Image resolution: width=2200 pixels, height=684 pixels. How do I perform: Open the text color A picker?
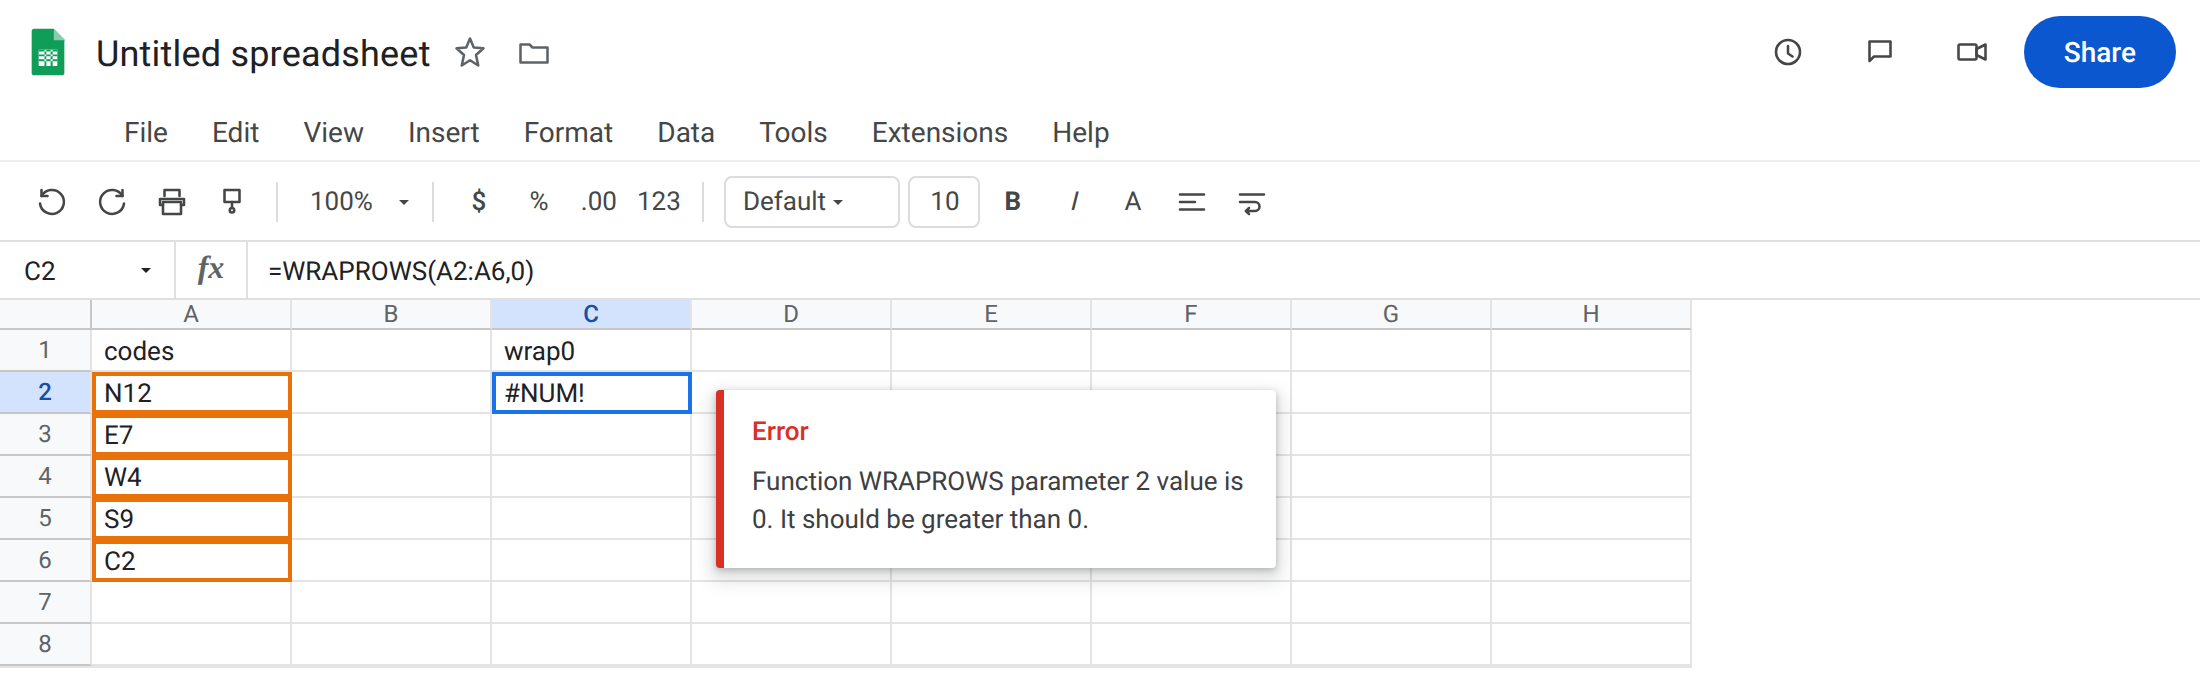point(1132,202)
